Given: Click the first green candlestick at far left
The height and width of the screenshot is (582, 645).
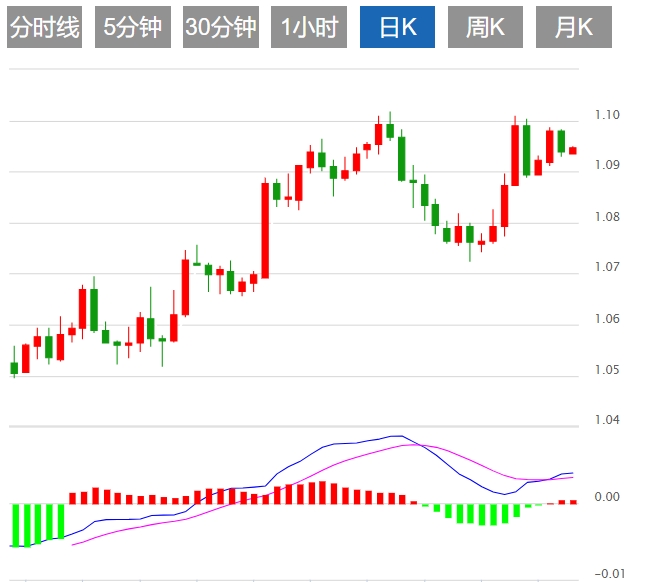Looking at the screenshot, I should [x=14, y=367].
